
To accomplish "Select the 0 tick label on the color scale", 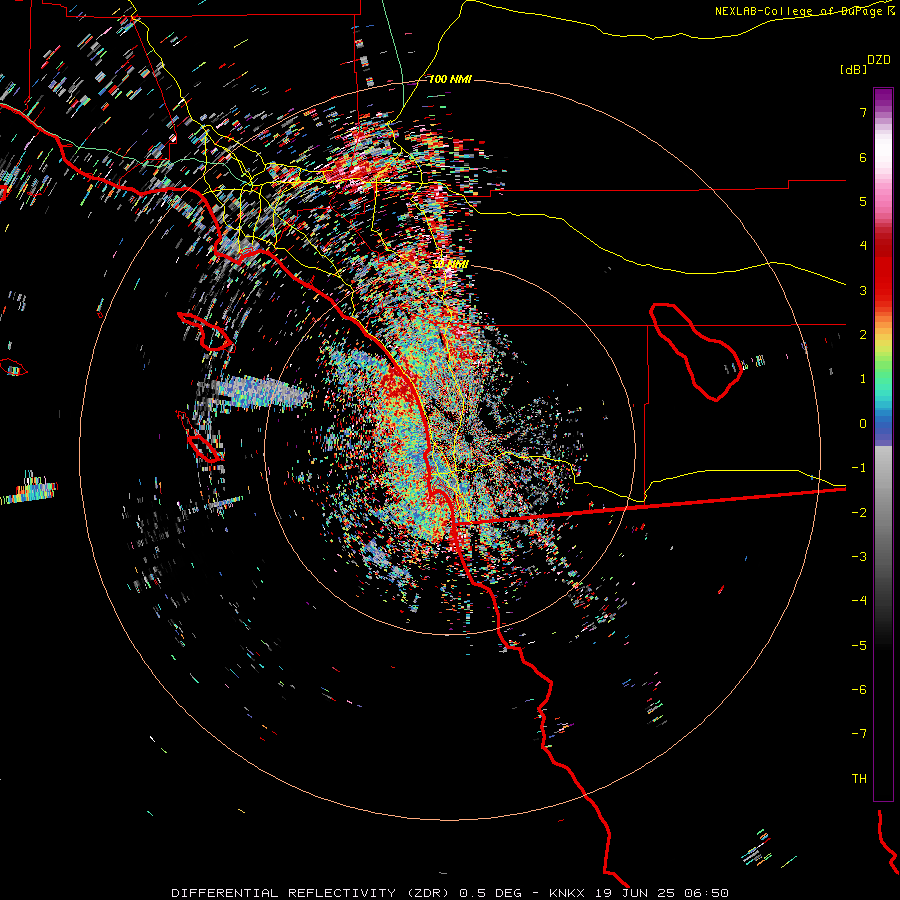I will click(863, 424).
